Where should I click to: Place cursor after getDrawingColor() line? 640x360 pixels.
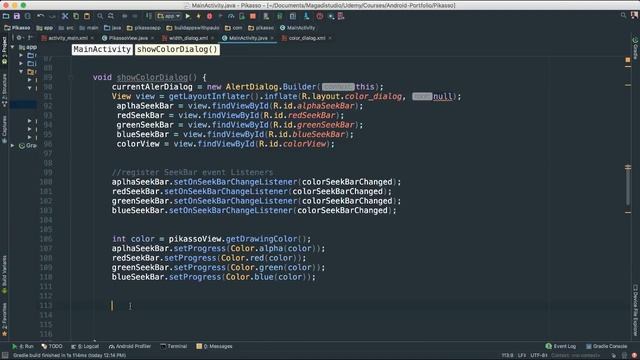pyautogui.click(x=311, y=239)
